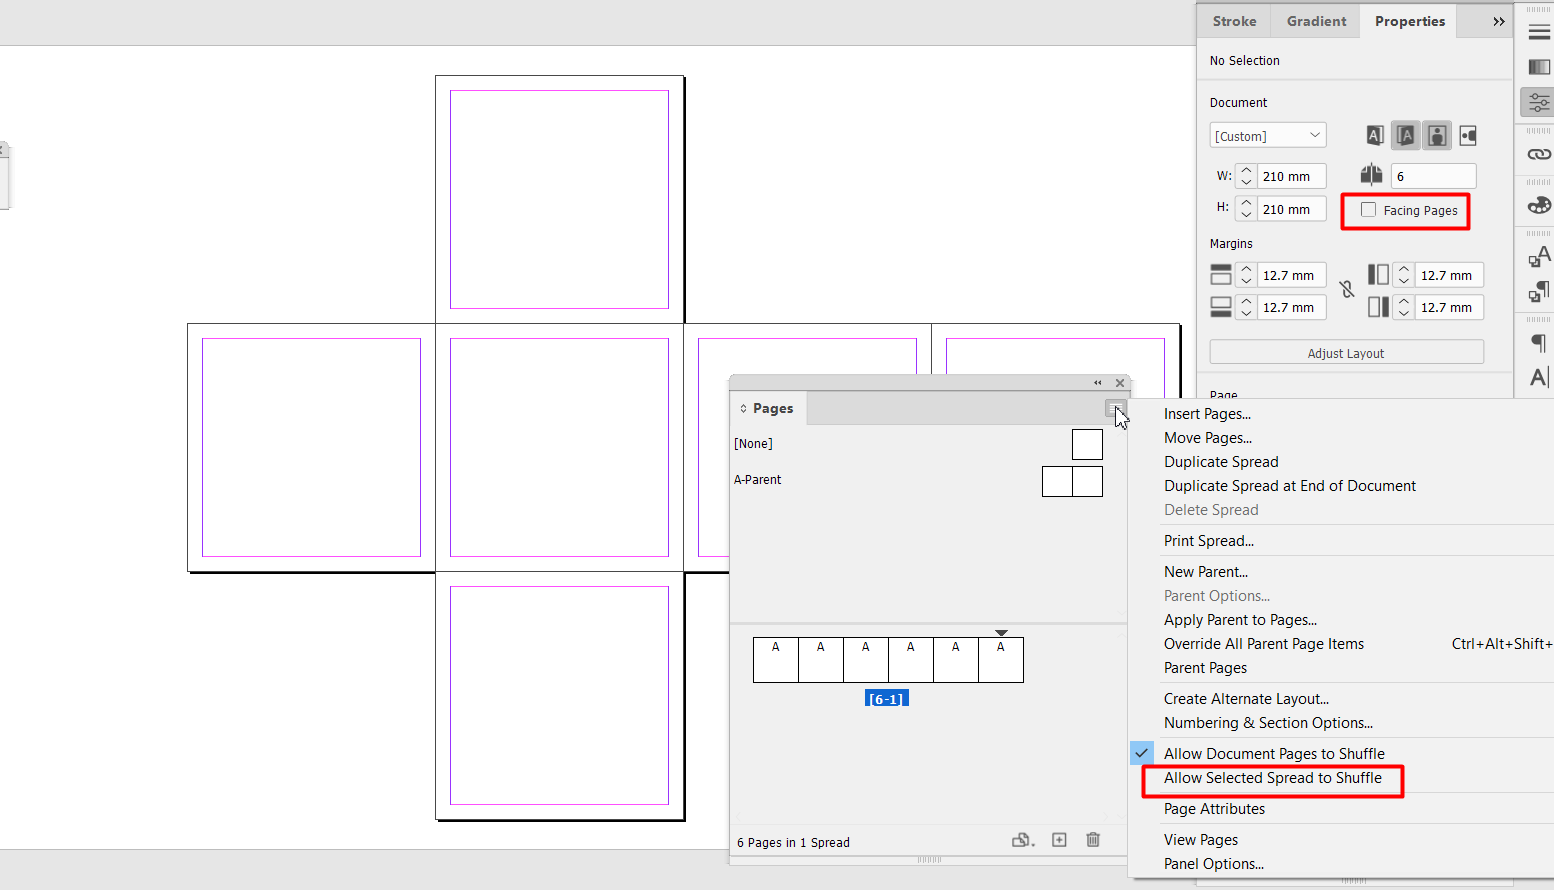1554x890 pixels.
Task: Open Paragraph Styles icon in dock
Action: point(1539,291)
